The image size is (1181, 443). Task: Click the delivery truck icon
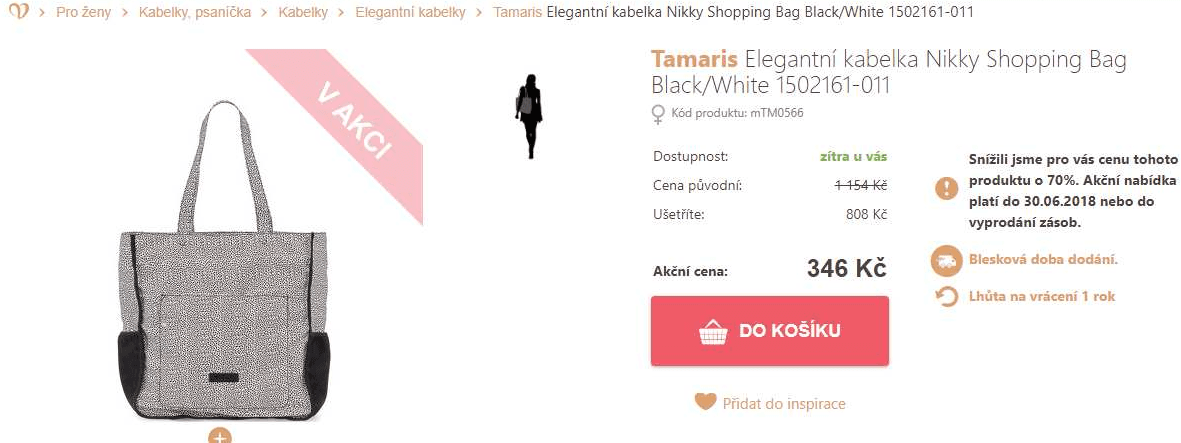[946, 261]
